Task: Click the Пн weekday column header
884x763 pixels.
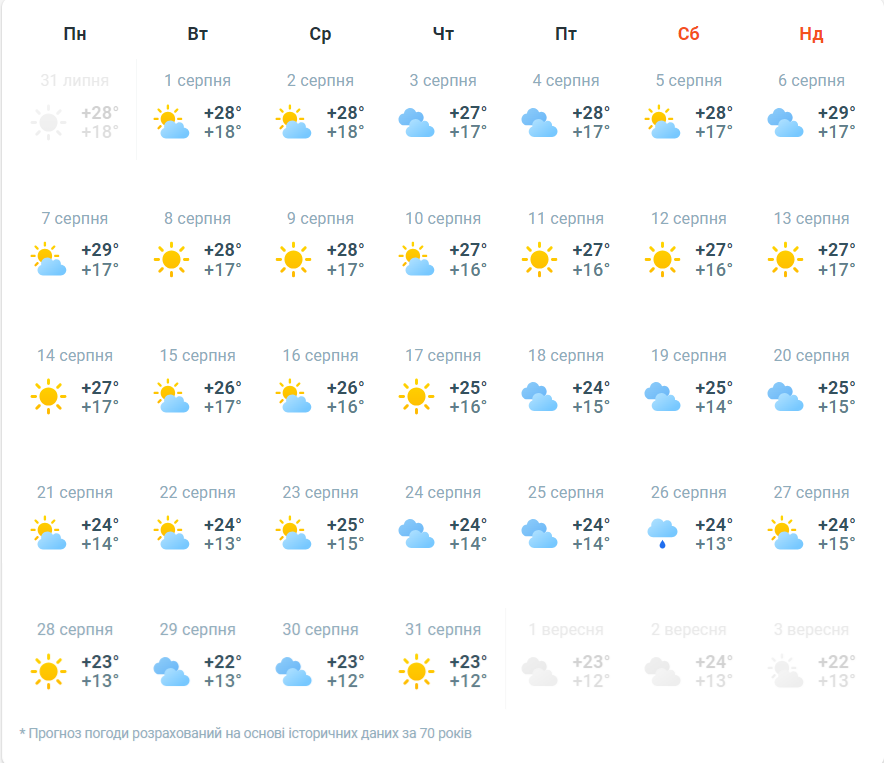Action: click(x=75, y=34)
